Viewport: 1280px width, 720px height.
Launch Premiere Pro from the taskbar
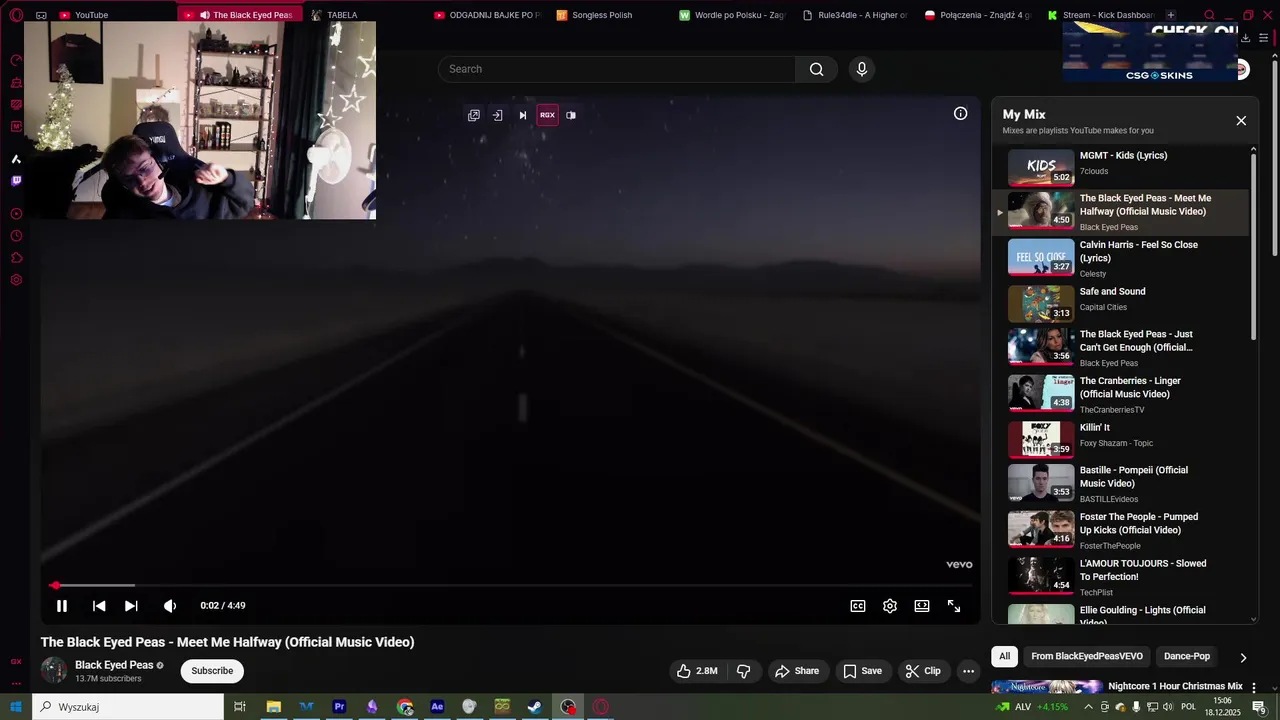click(339, 707)
